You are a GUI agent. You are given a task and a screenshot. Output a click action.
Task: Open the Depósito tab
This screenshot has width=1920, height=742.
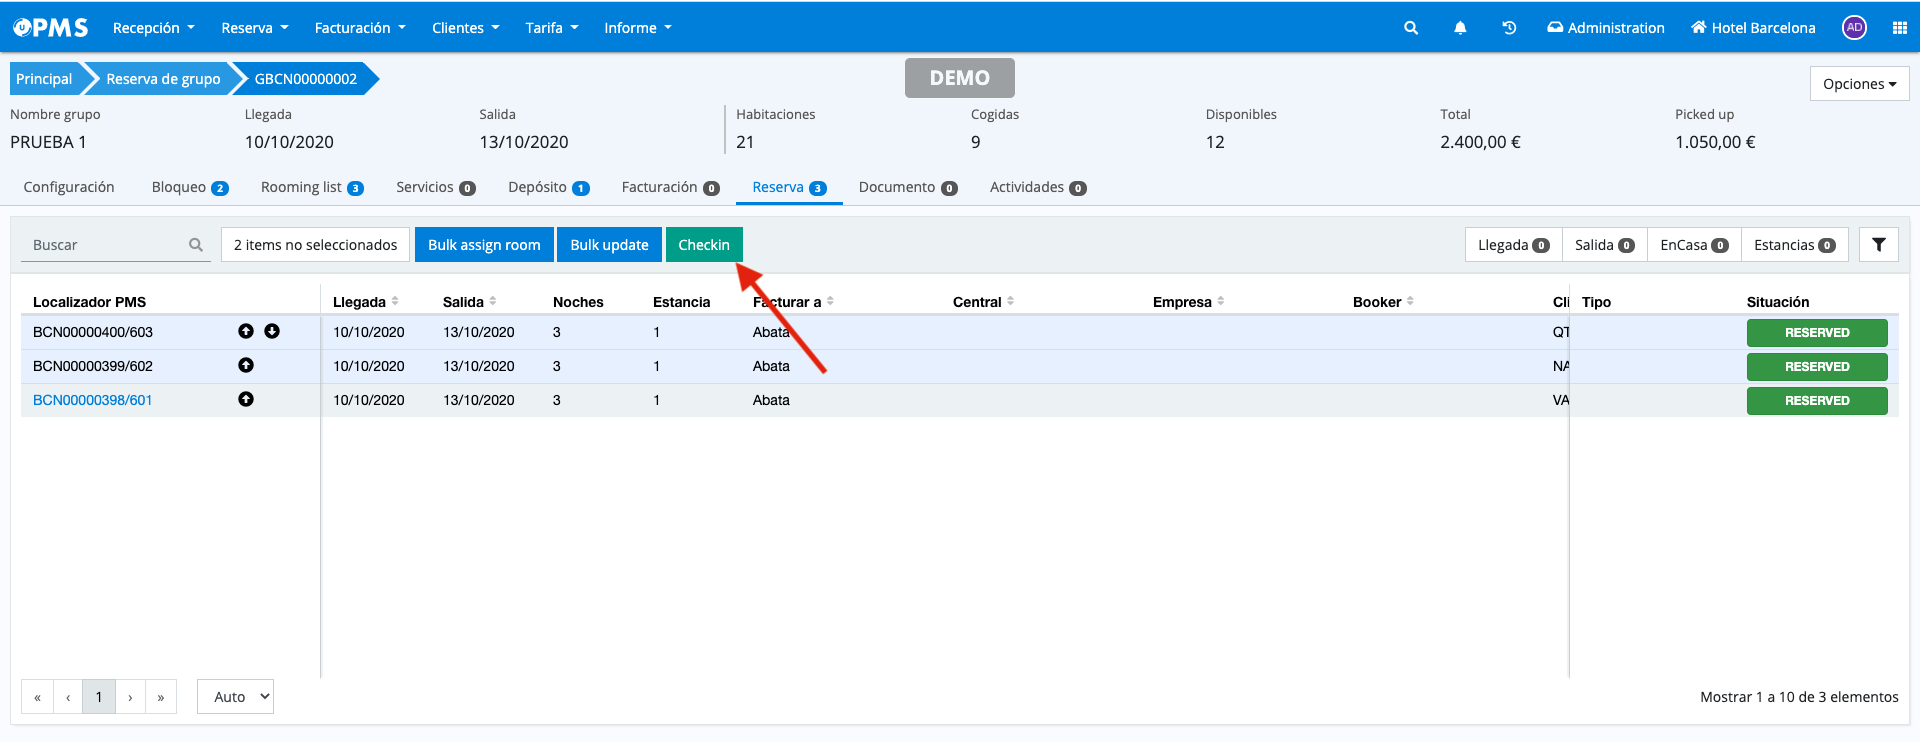pos(548,187)
